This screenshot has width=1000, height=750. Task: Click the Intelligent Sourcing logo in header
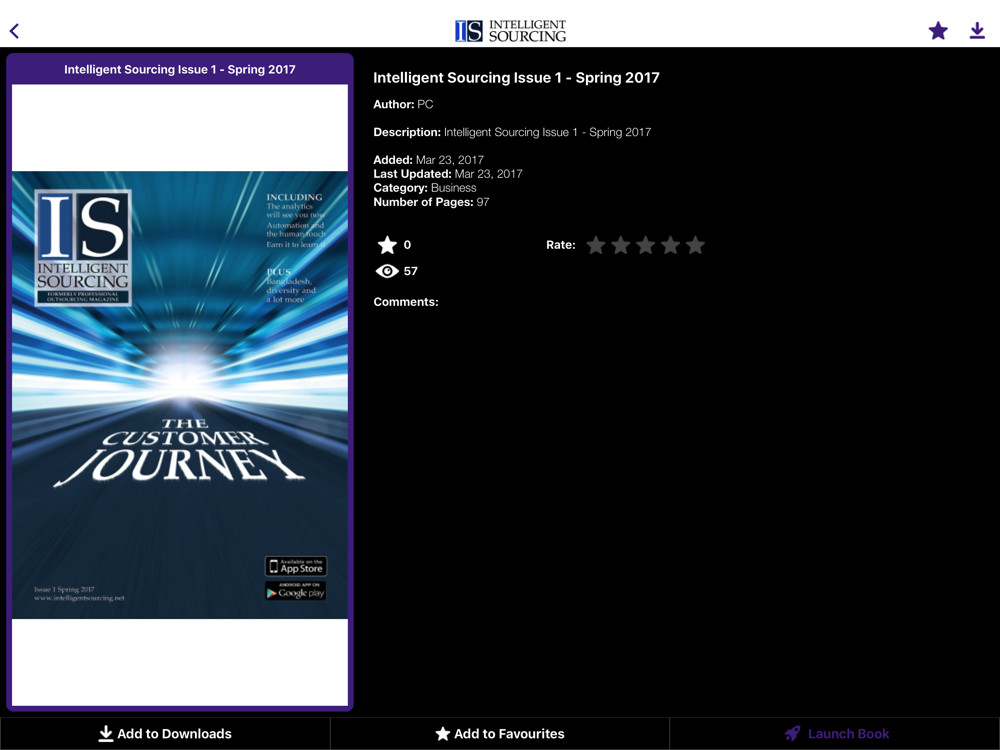(510, 31)
